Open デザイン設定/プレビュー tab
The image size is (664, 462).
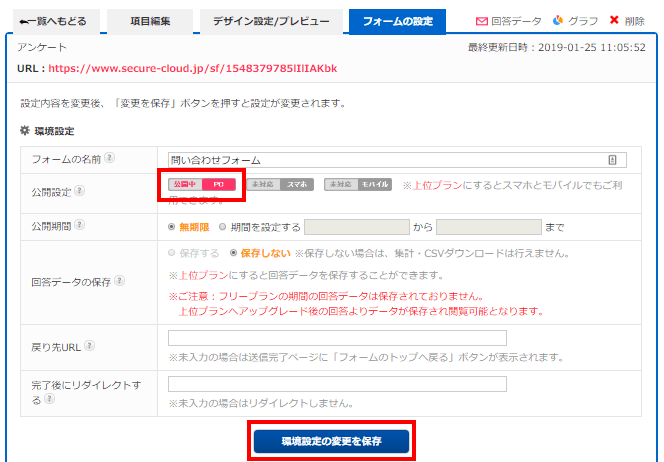coord(270,21)
